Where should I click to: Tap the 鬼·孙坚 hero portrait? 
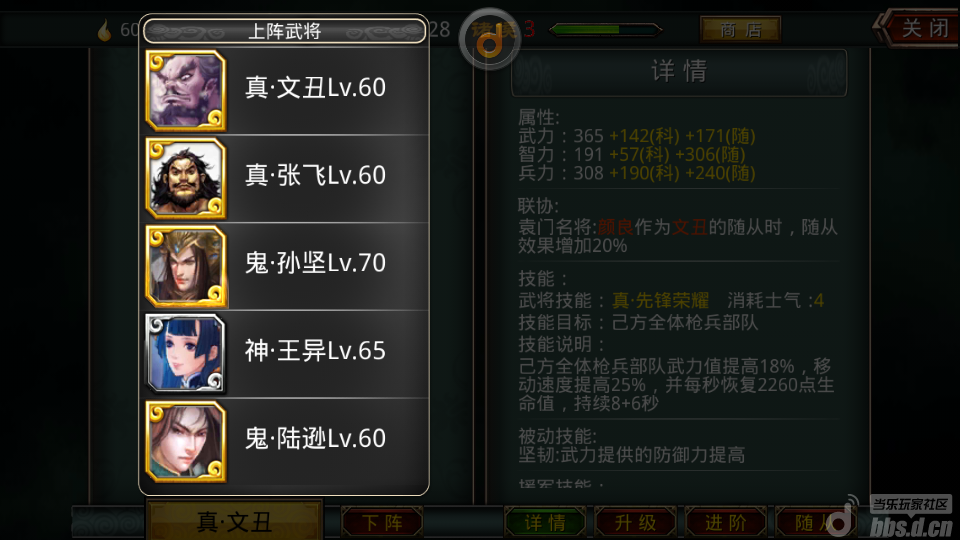click(x=186, y=266)
